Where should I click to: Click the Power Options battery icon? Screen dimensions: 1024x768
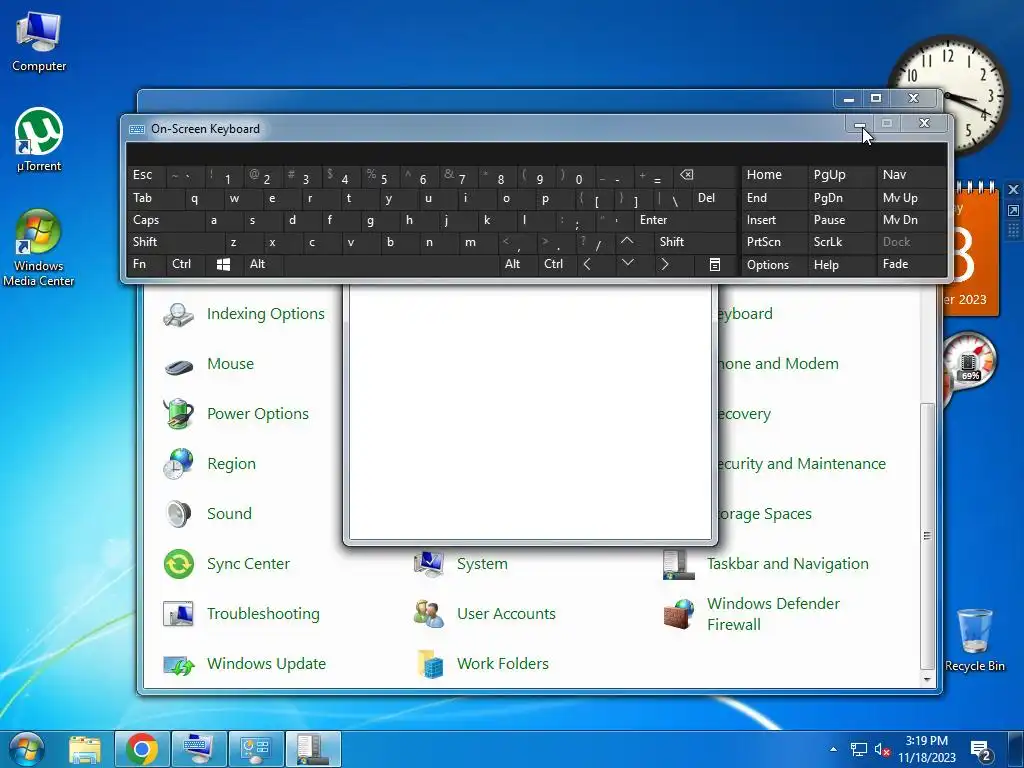[x=178, y=414]
